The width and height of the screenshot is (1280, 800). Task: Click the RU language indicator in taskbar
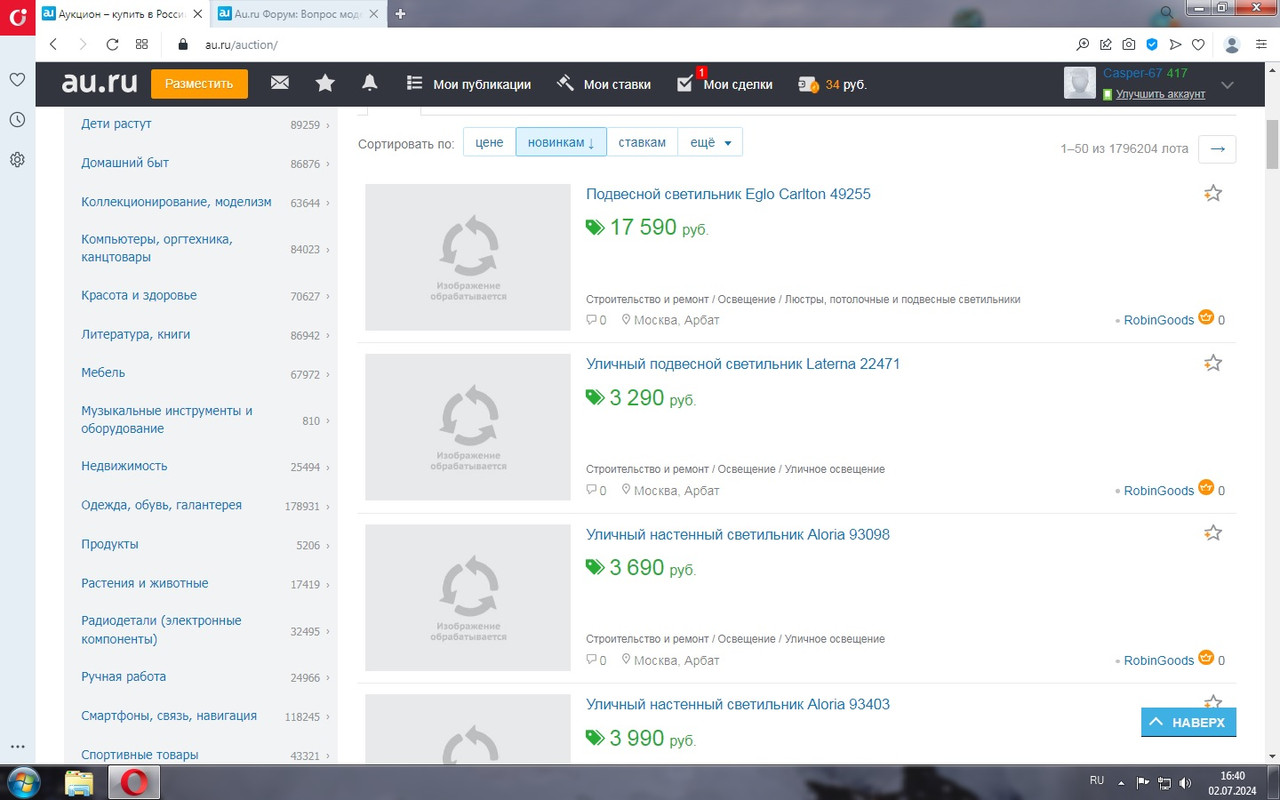tap(1096, 780)
